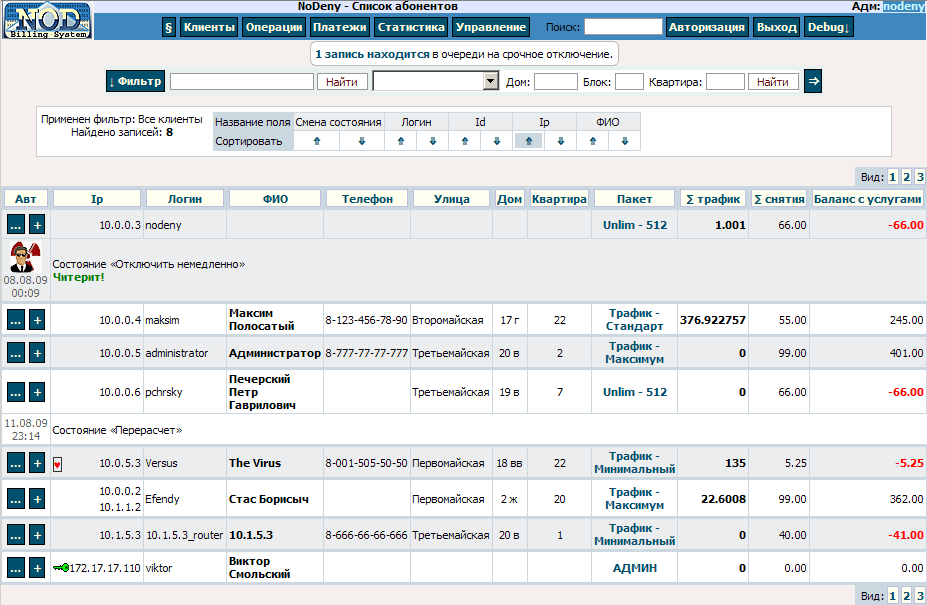This screenshot has height=605, width=927.
Task: Click the '+' button for pchrsky row
Action: (x=37, y=392)
